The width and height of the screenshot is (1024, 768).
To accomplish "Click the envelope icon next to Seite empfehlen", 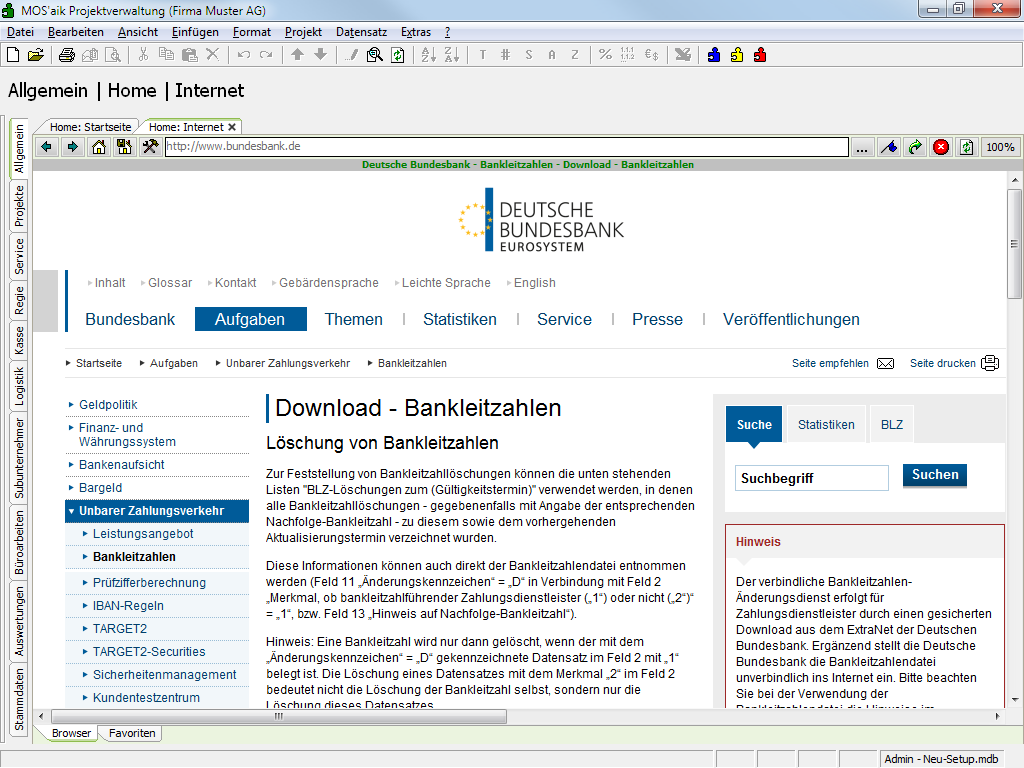I will click(x=886, y=364).
